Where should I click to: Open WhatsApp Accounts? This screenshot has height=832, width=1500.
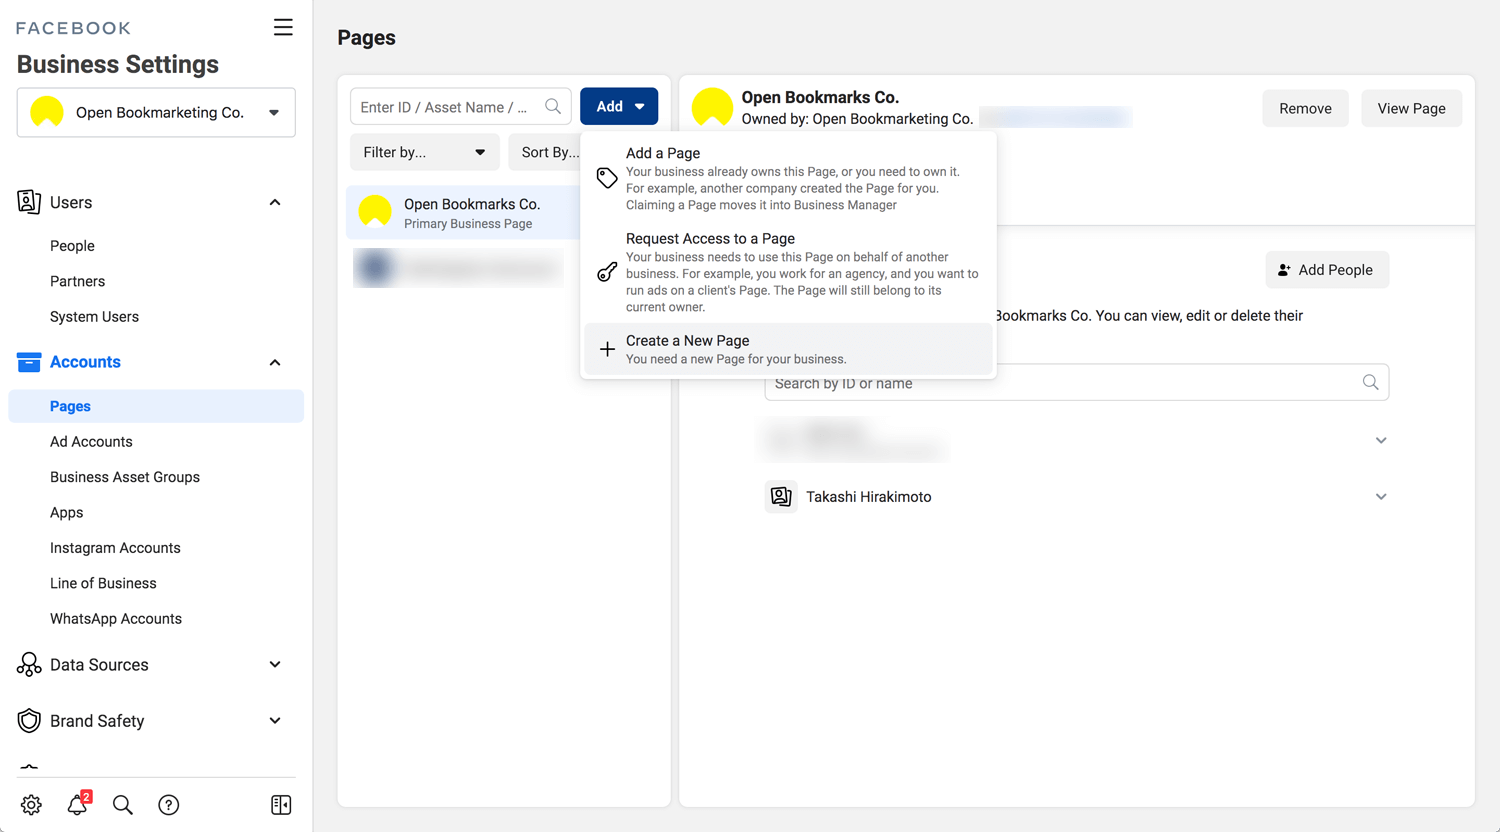click(116, 619)
